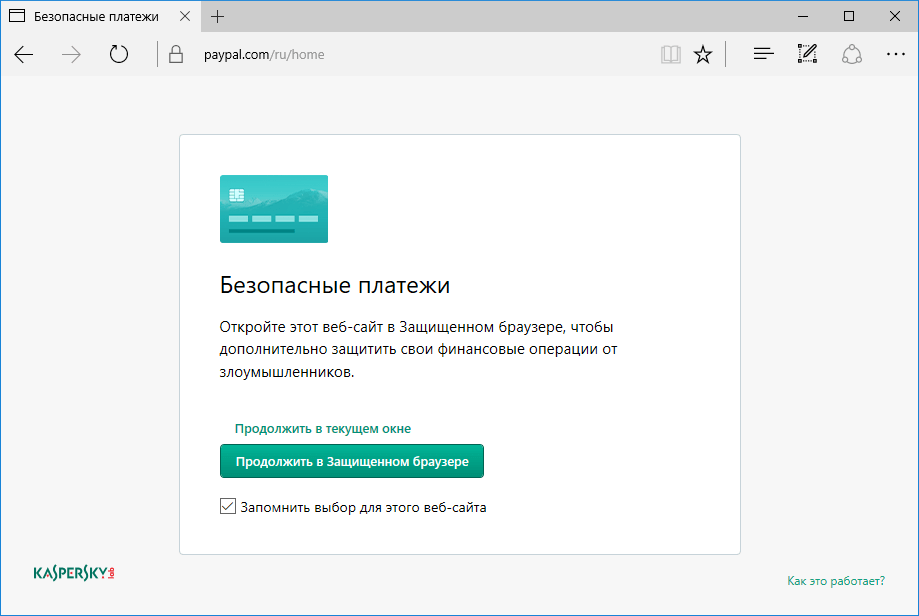Viewport: 919px width, 616px height.
Task: View site security via the lock icon
Action: click(175, 54)
